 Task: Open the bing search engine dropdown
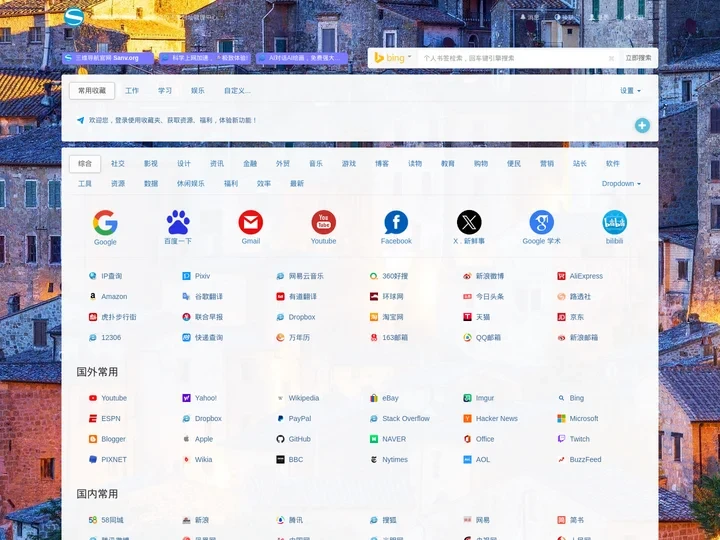(393, 58)
